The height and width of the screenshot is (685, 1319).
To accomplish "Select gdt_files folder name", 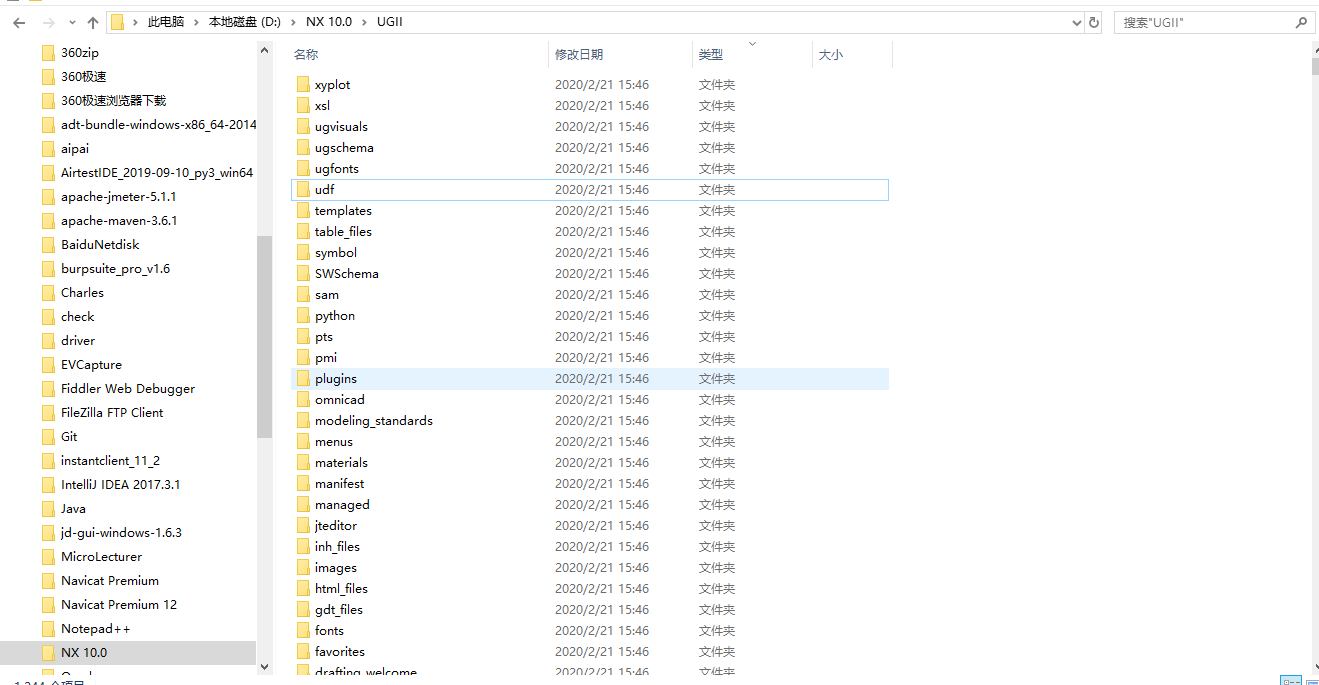I will [x=339, y=610].
